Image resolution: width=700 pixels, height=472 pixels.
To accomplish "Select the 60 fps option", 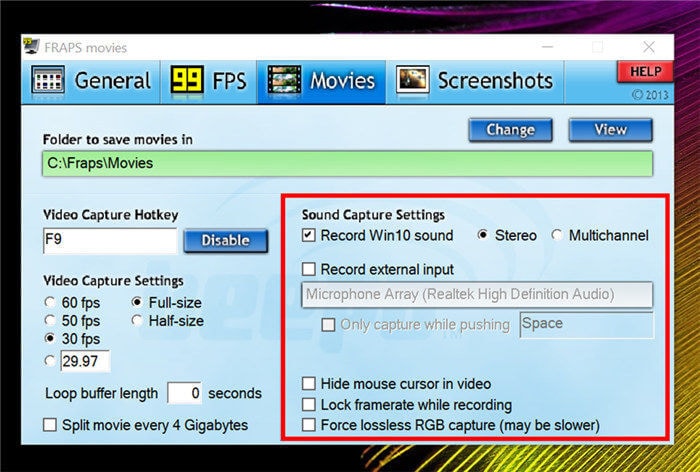I will click(72, 303).
